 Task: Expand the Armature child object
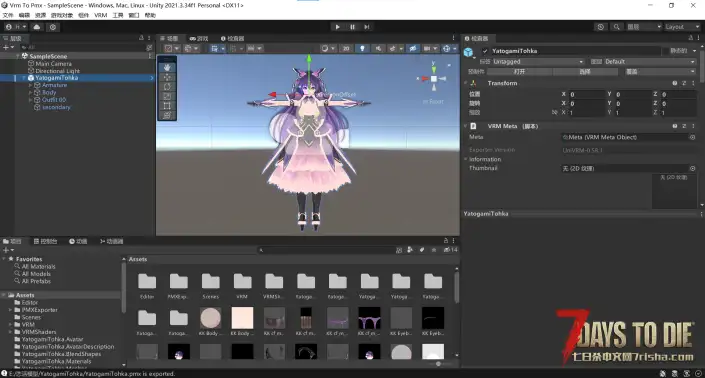(x=31, y=85)
